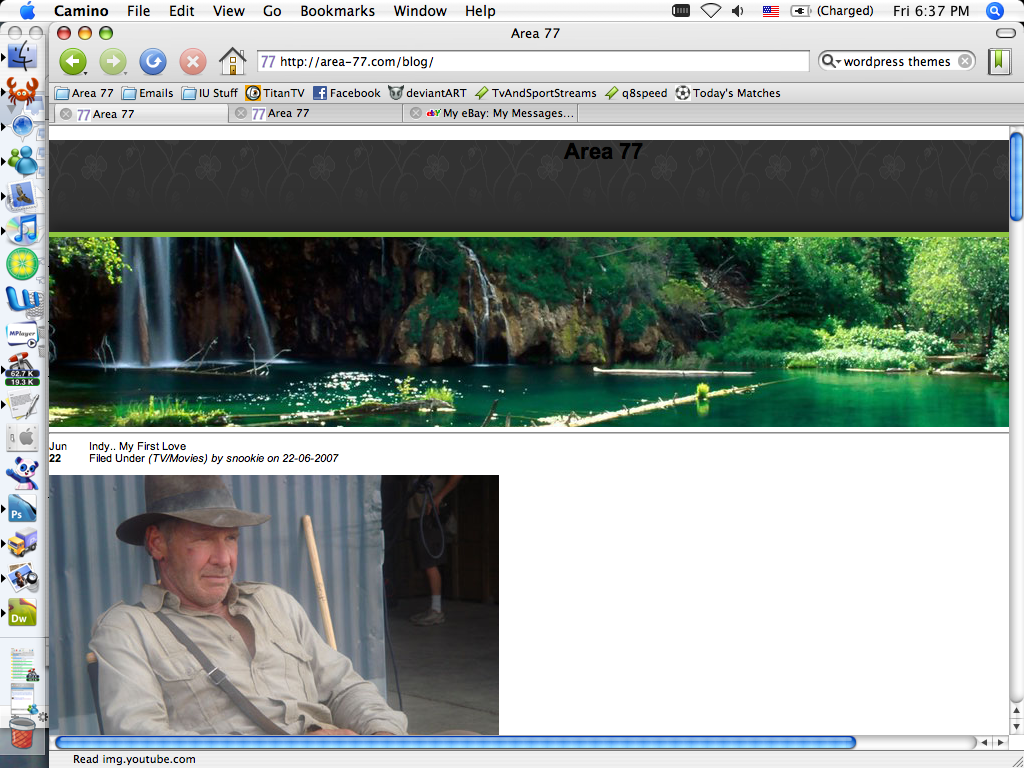This screenshot has width=1024, height=768.
Task: Open the Today's Matches bookmark
Action: tap(728, 93)
